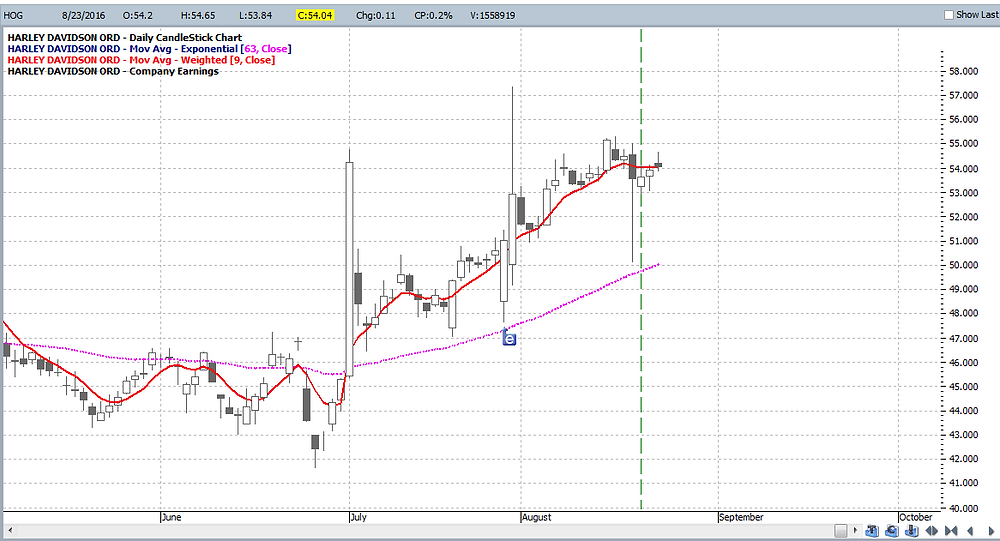Click the June label on time axis
The height and width of the screenshot is (541, 1000).
click(x=172, y=517)
